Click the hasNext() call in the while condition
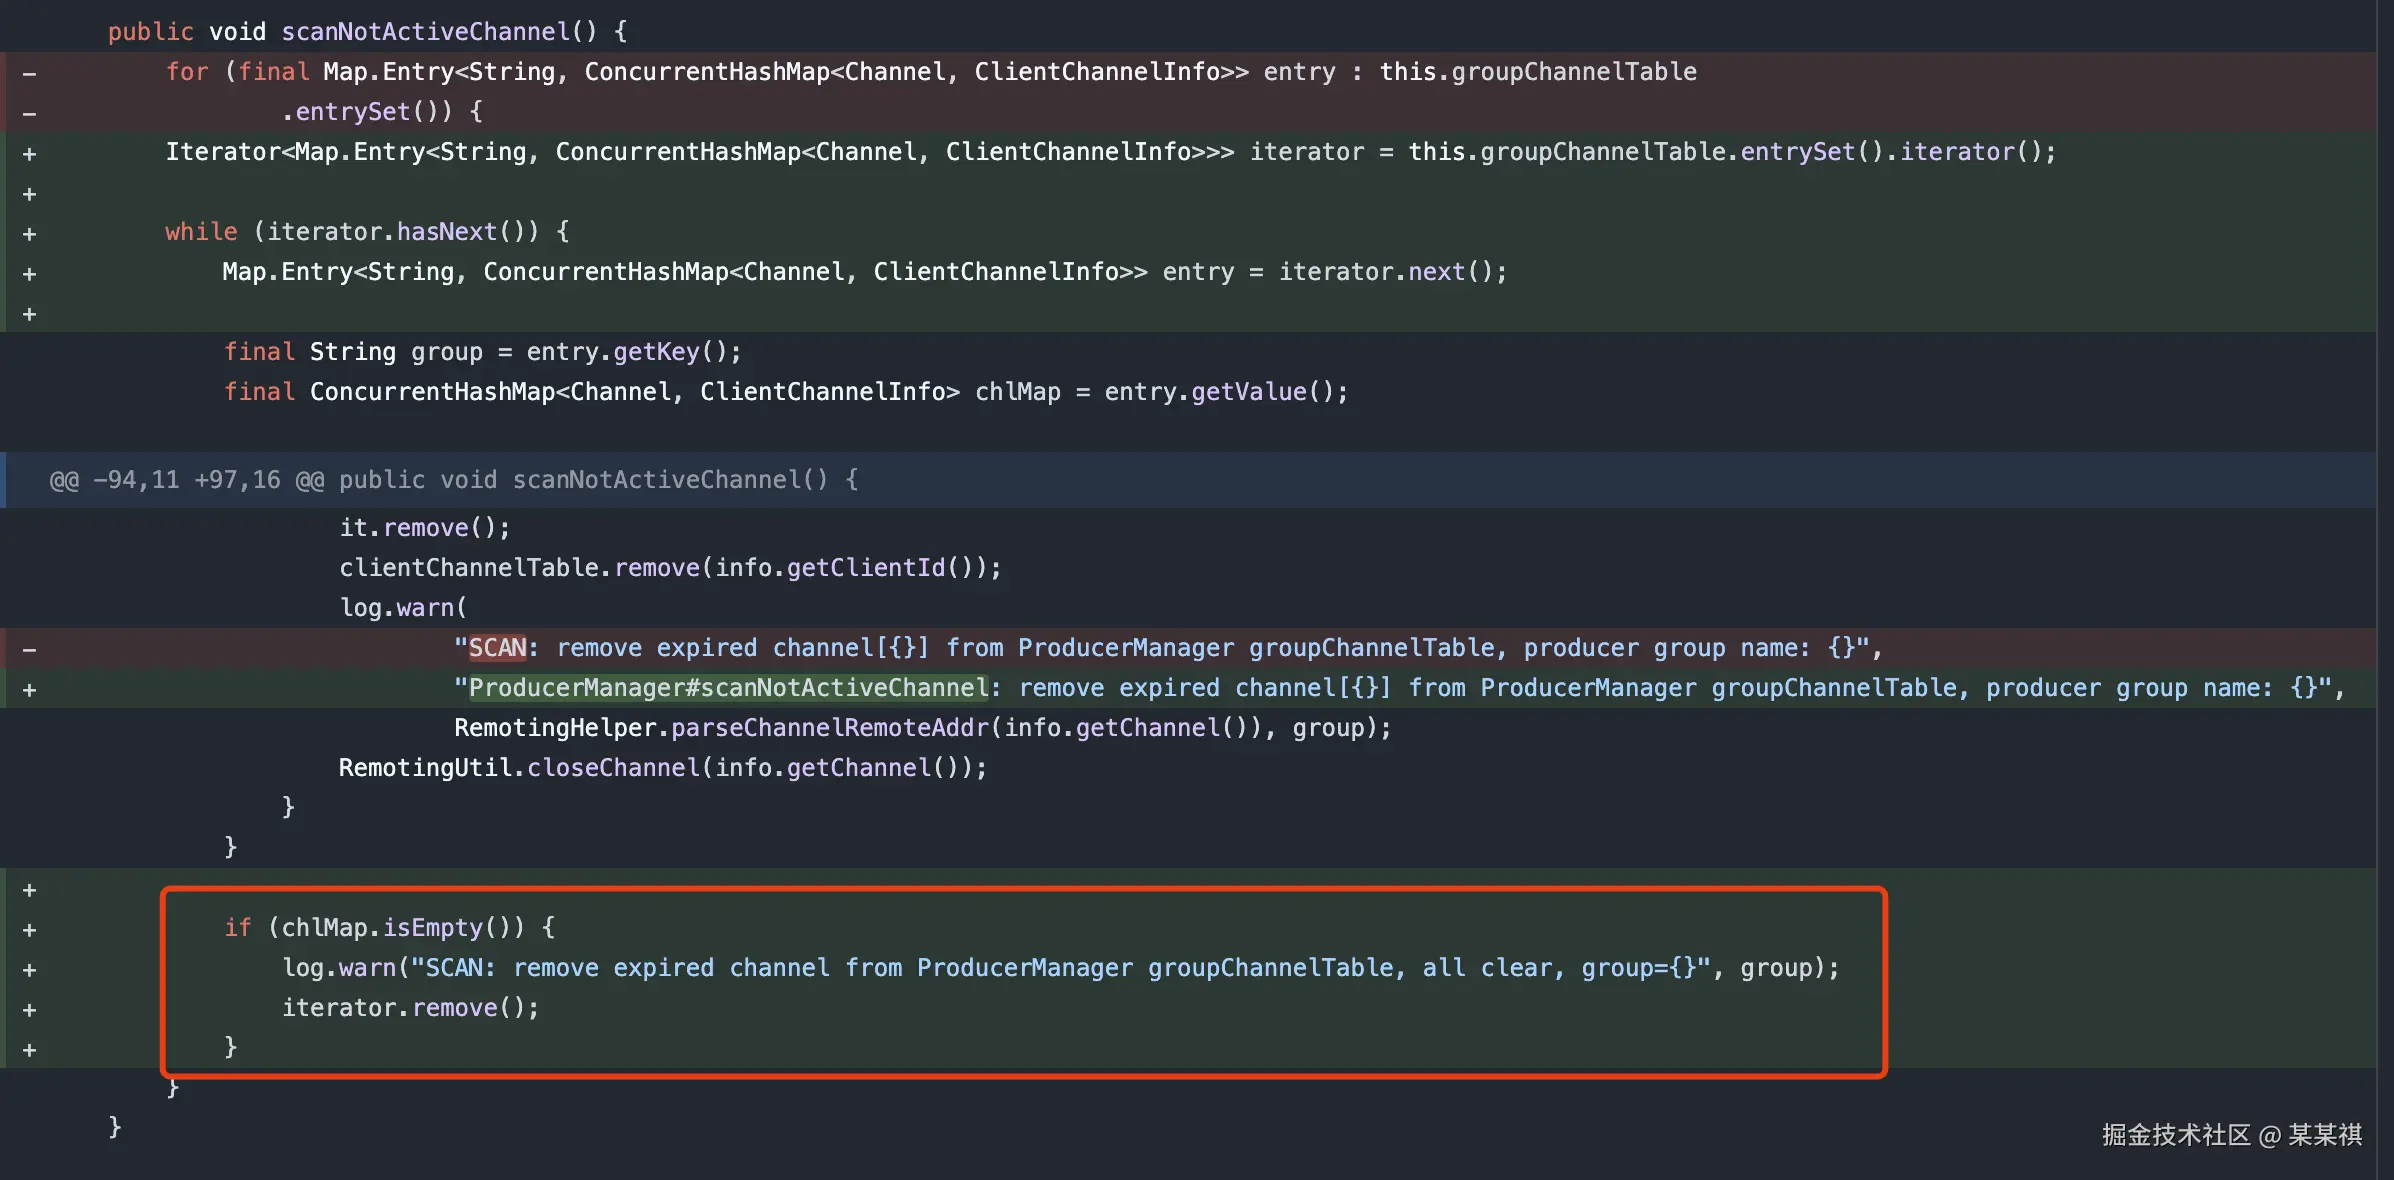This screenshot has width=2394, height=1180. click(x=447, y=232)
